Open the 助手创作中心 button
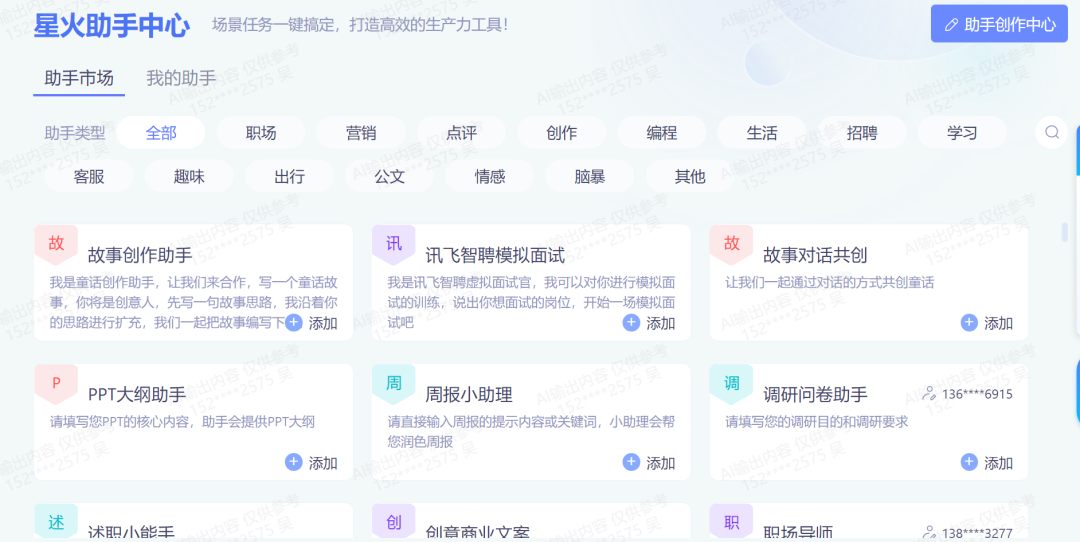Viewport: 1080px width, 542px height. point(999,24)
